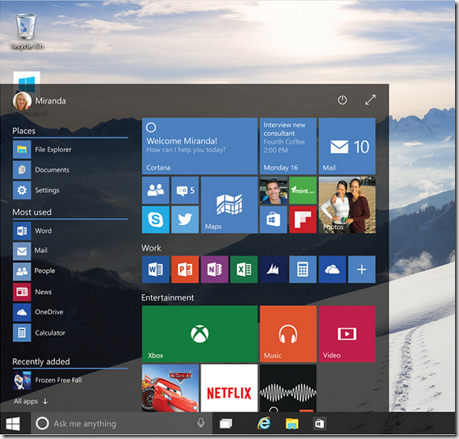Open Documents from Places list
Image resolution: width=459 pixels, height=439 pixels.
tap(70, 170)
